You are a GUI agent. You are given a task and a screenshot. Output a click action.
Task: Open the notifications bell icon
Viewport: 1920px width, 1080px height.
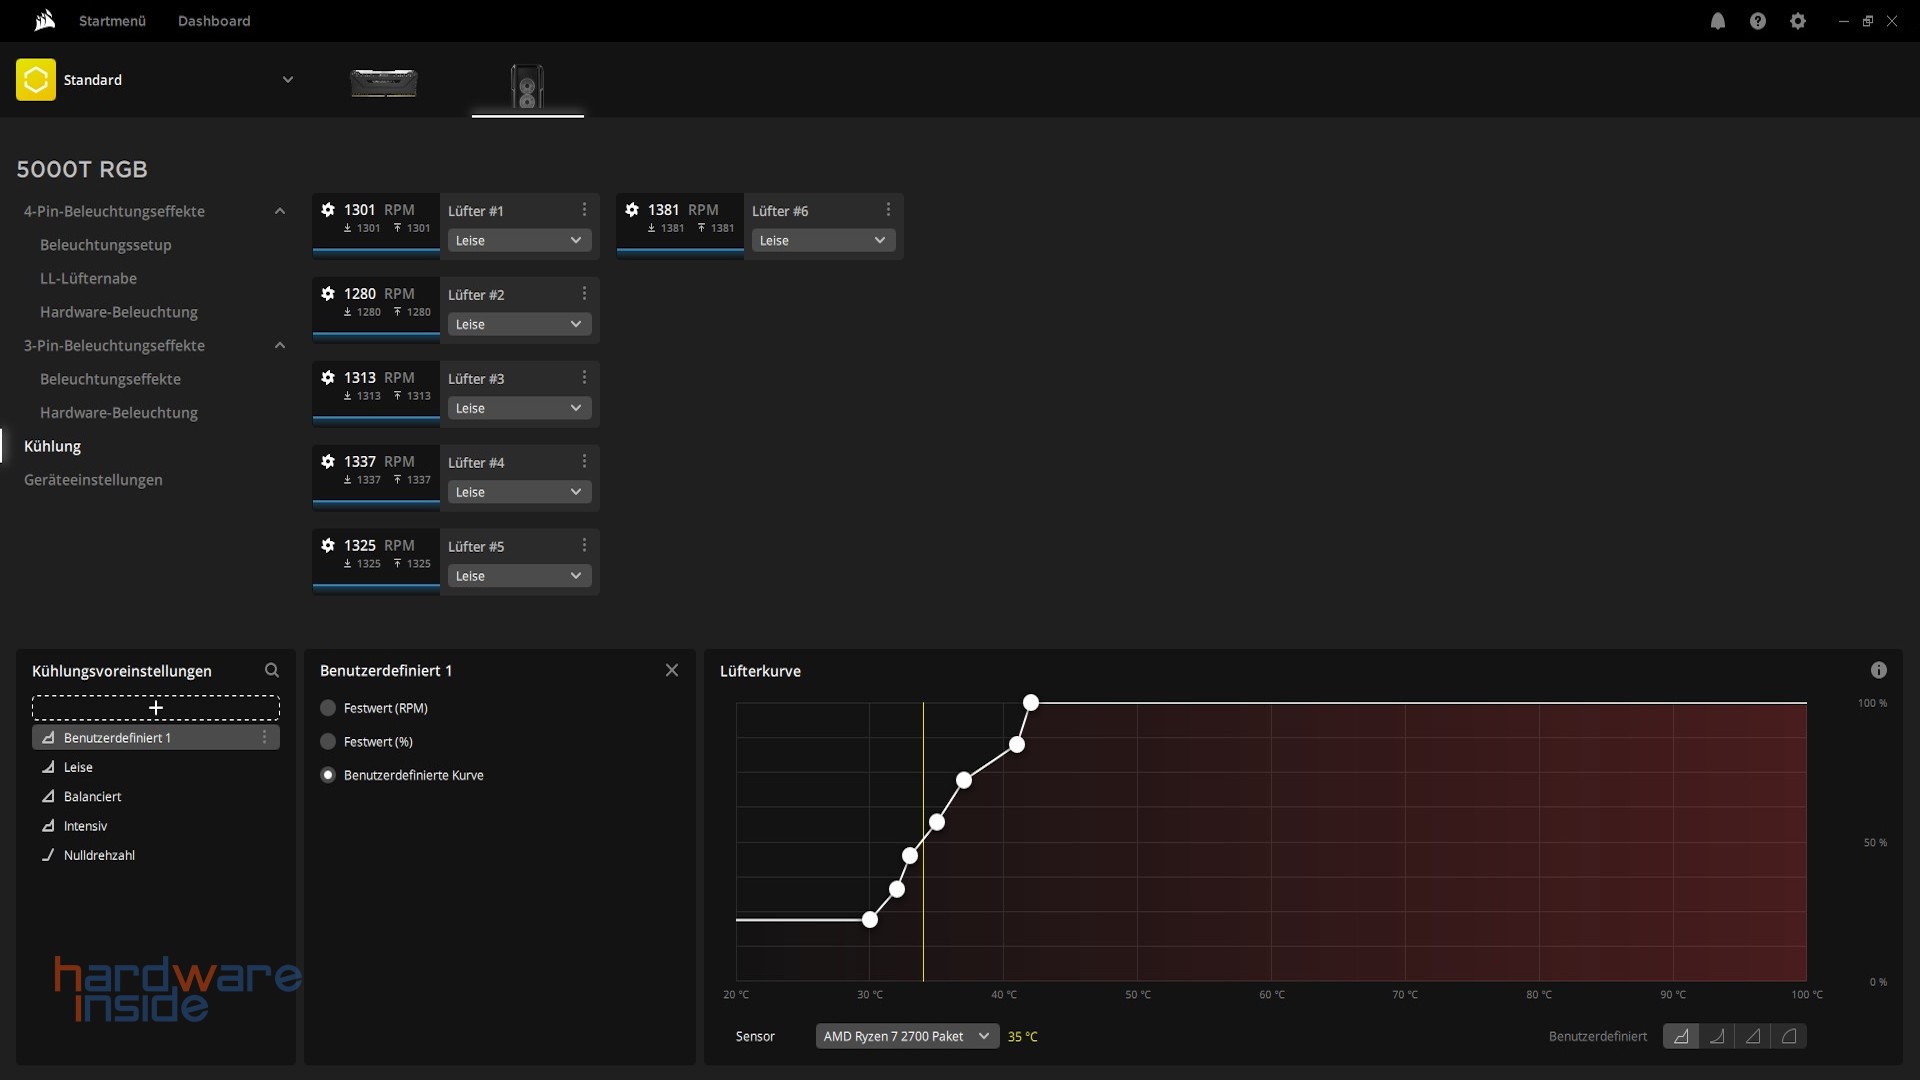(x=1718, y=21)
